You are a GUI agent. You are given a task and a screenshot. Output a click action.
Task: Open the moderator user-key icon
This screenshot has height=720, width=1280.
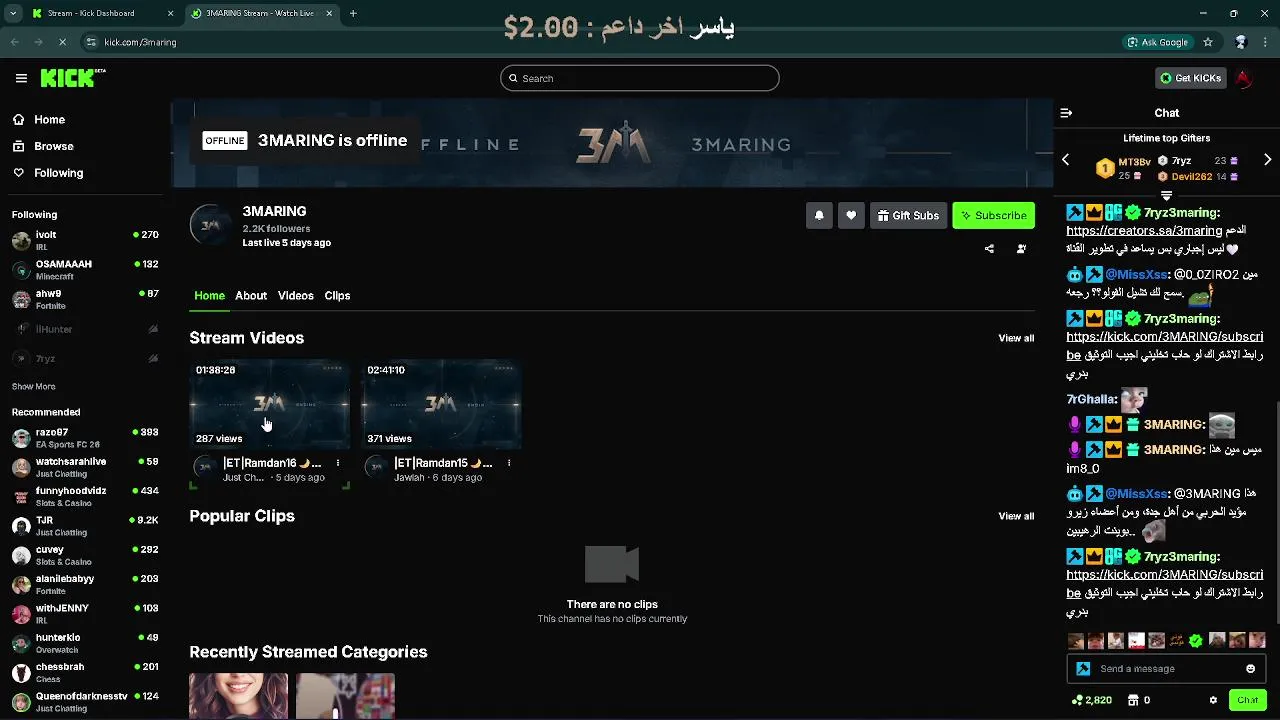point(1021,249)
